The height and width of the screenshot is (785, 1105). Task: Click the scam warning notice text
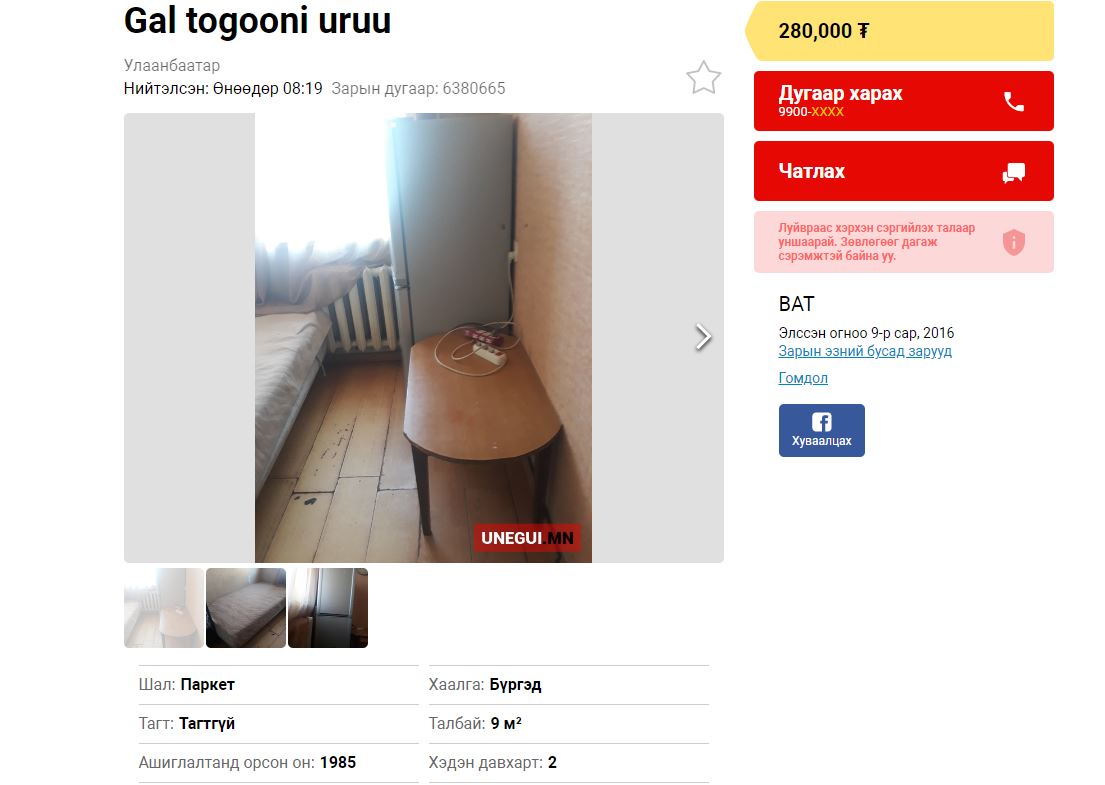(x=877, y=242)
